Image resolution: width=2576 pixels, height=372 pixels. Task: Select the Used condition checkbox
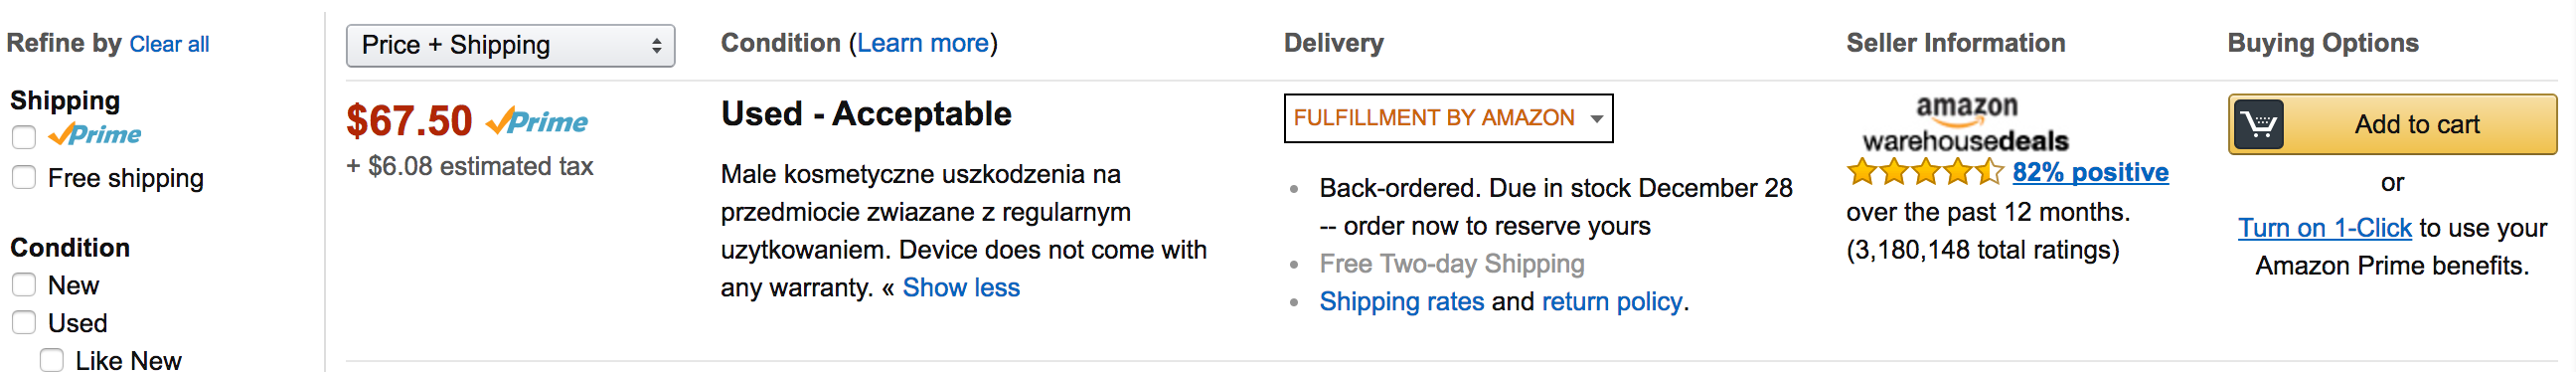point(24,323)
